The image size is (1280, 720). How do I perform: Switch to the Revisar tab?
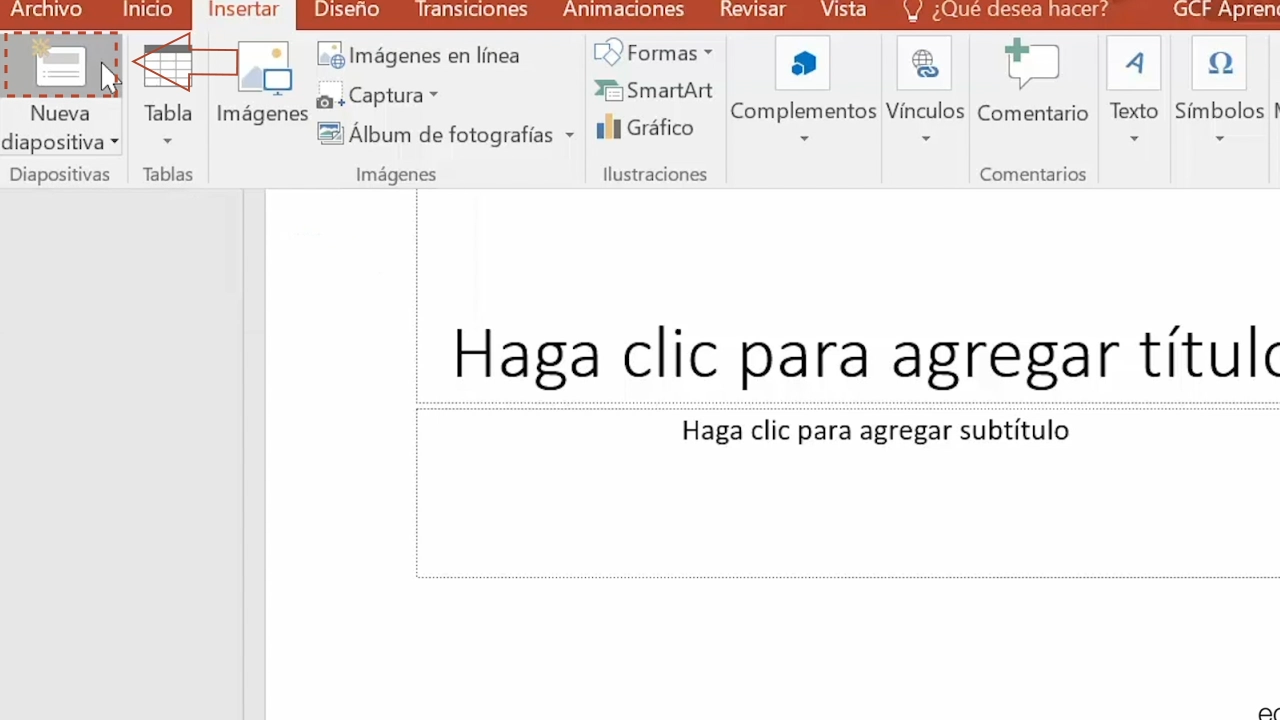(752, 10)
